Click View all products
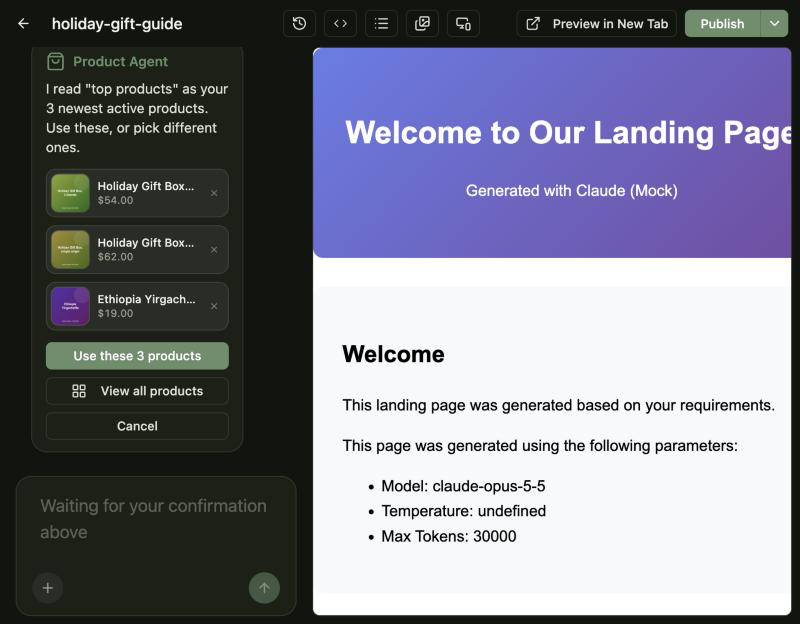 [x=137, y=391]
